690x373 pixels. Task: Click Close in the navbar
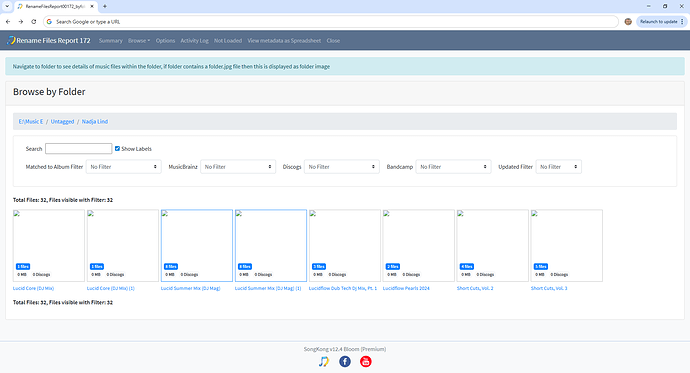(x=333, y=40)
